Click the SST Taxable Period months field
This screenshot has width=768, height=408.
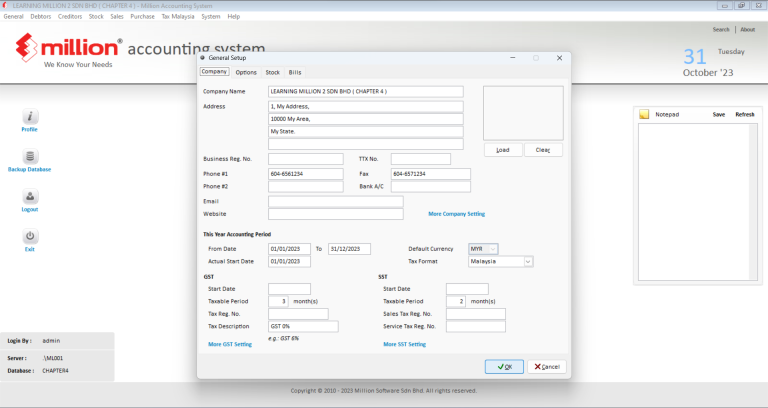[456, 301]
